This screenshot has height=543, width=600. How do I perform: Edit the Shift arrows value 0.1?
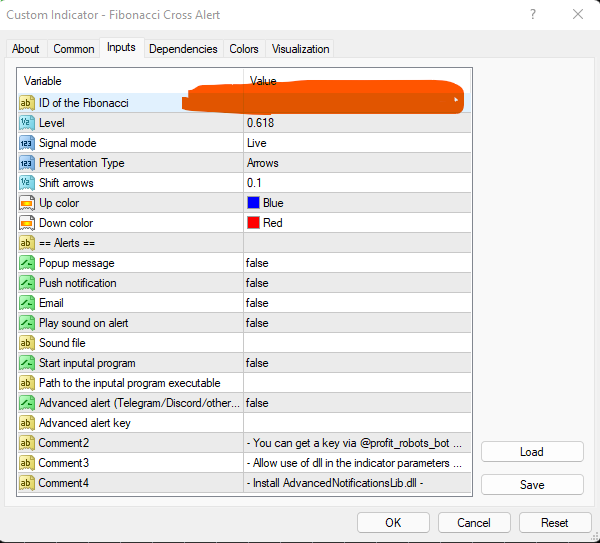(x=357, y=183)
